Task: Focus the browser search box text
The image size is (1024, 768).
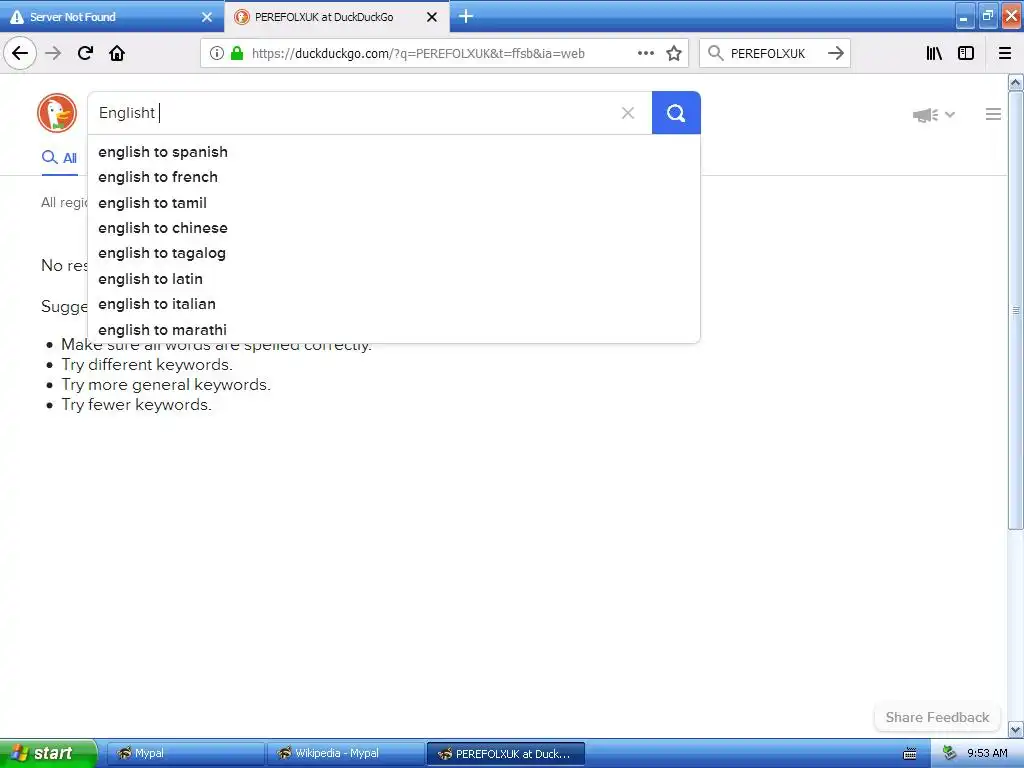Action: (768, 54)
